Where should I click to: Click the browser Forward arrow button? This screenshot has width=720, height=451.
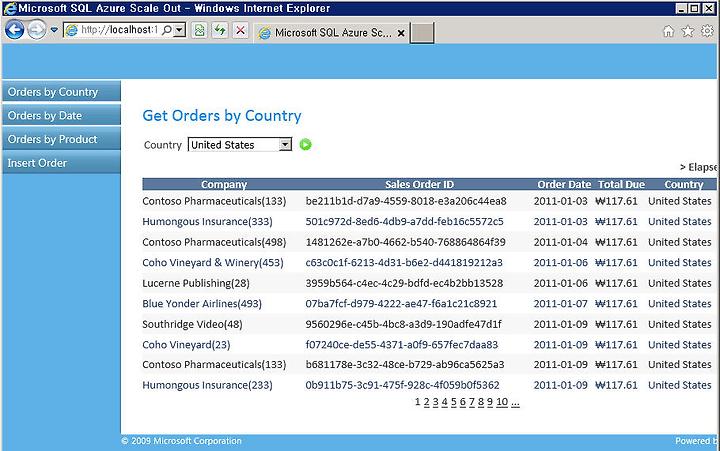[36, 30]
